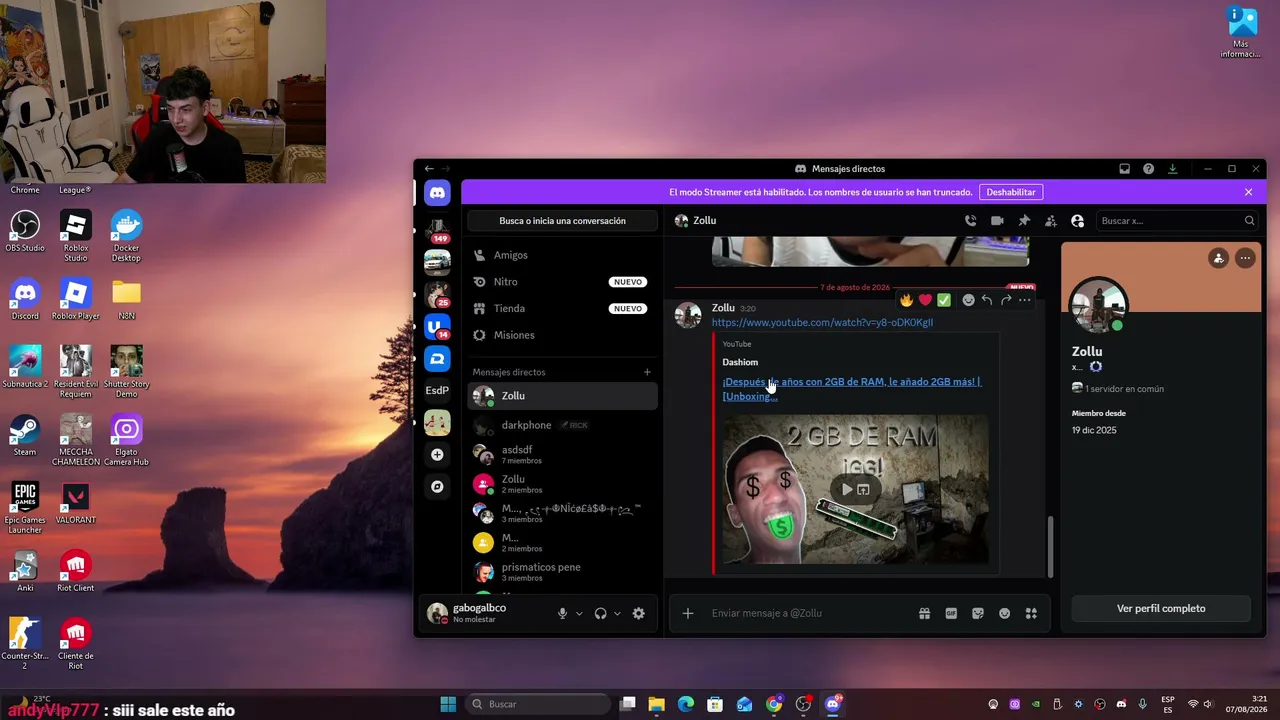Click Zollu's profile avatar in side panel
Screen dimensions: 1280x720
[1098, 306]
